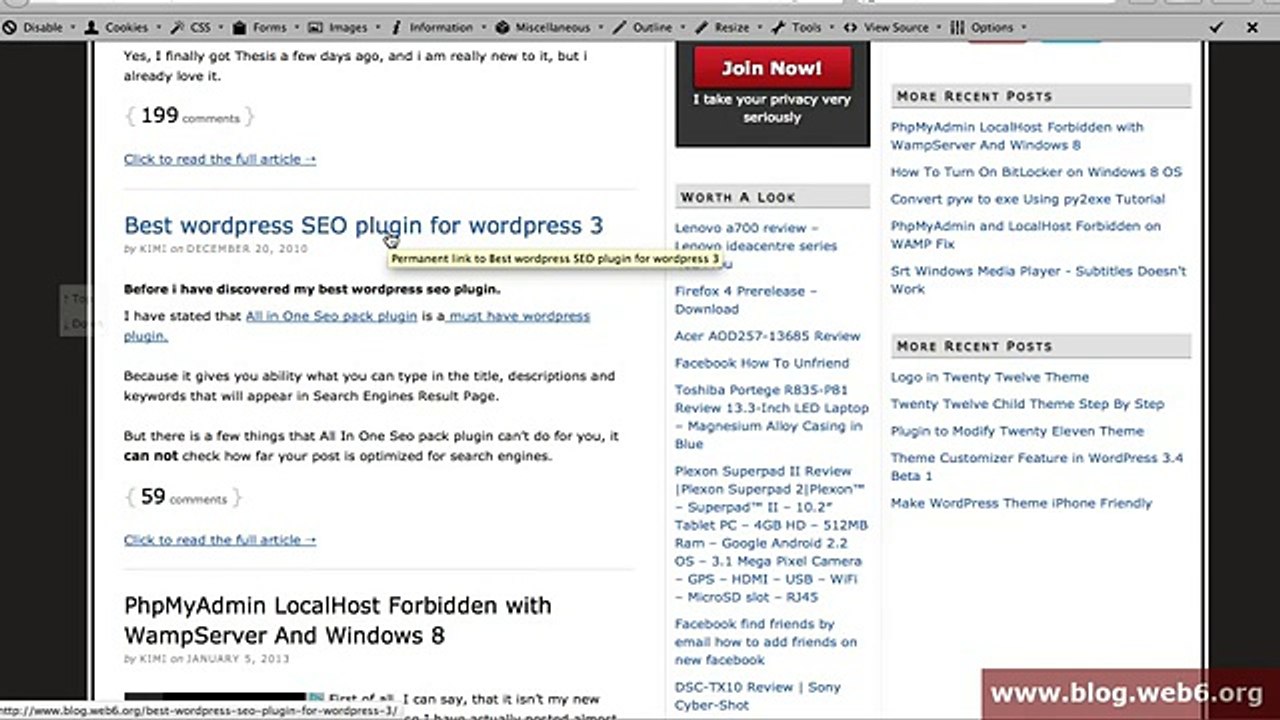
Task: Open Facebook How To Unfriend link
Action: 761,363
